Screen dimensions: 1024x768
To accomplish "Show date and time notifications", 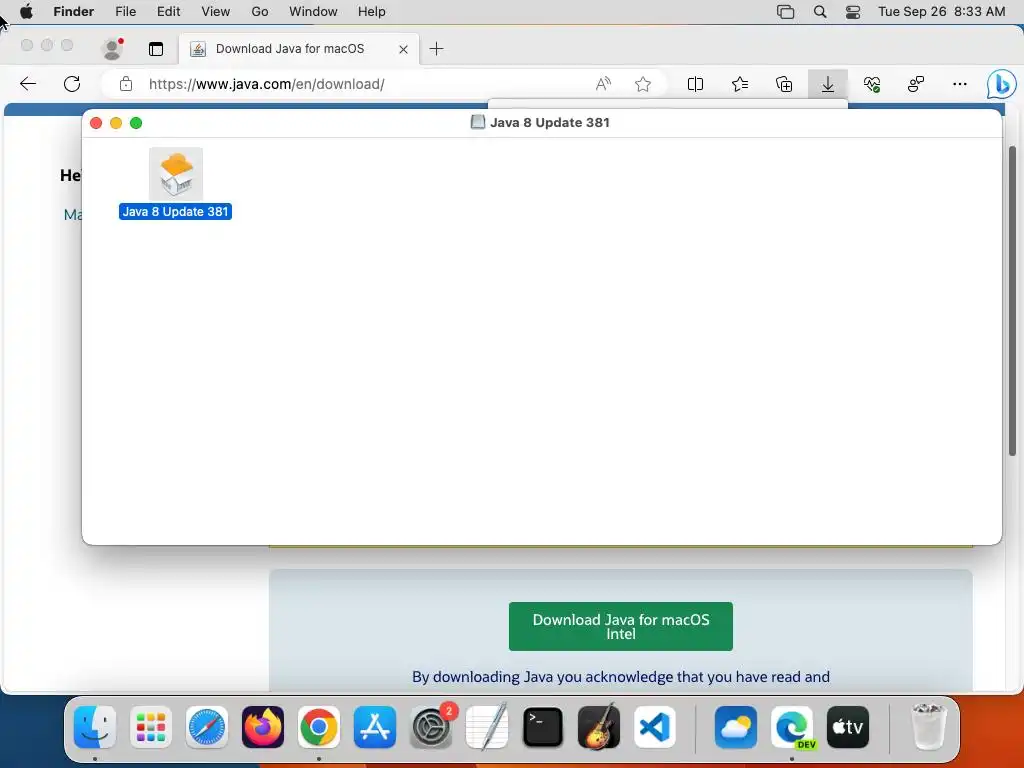I will coord(941,12).
